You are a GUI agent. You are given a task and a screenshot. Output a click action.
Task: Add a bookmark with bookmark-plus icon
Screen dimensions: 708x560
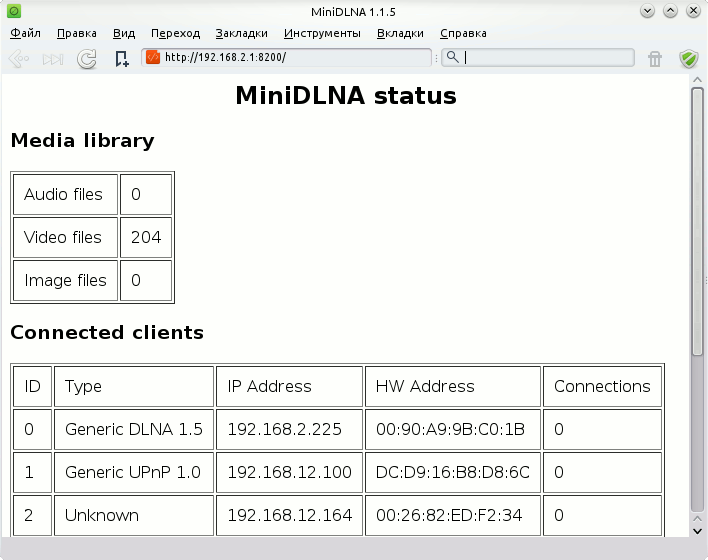pyautogui.click(x=121, y=59)
